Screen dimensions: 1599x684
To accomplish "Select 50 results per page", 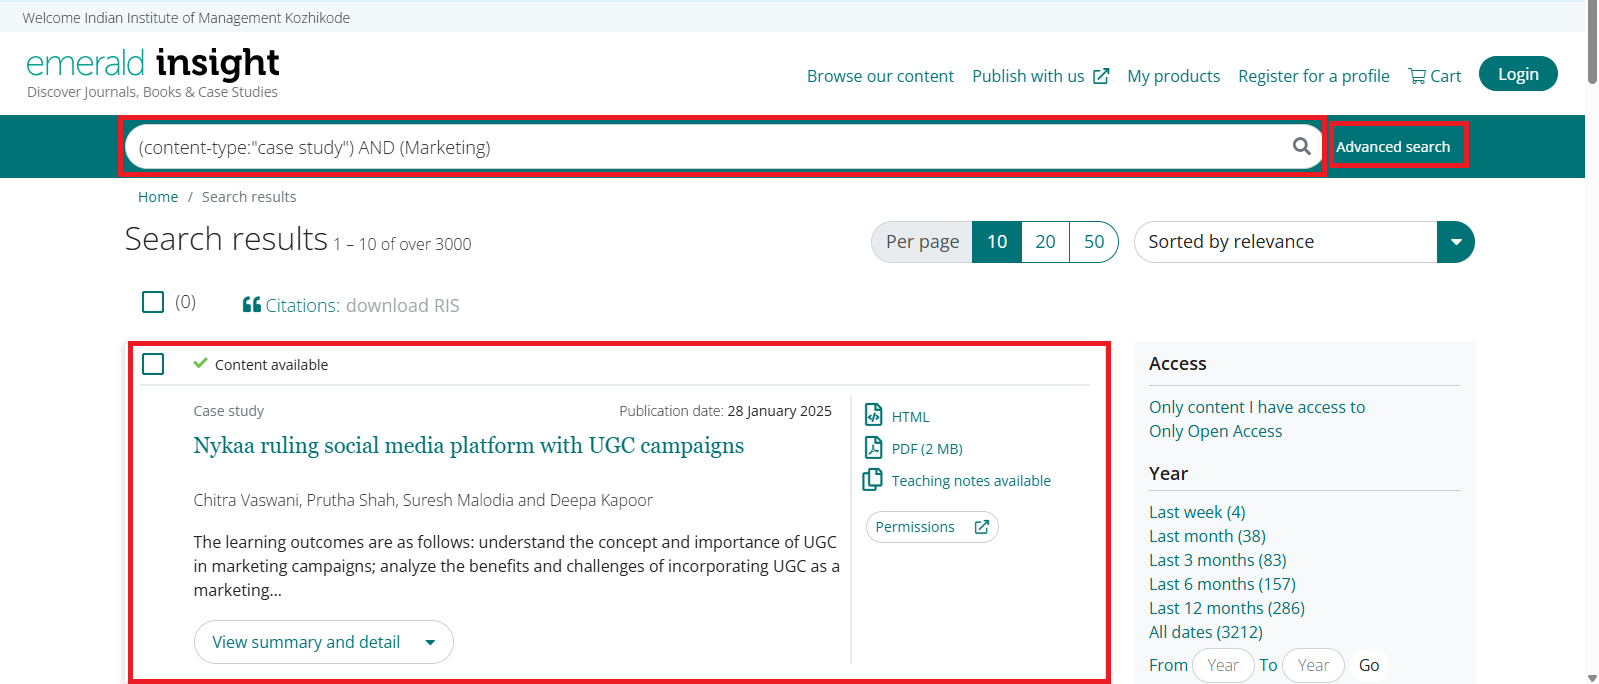I will pos(1094,242).
